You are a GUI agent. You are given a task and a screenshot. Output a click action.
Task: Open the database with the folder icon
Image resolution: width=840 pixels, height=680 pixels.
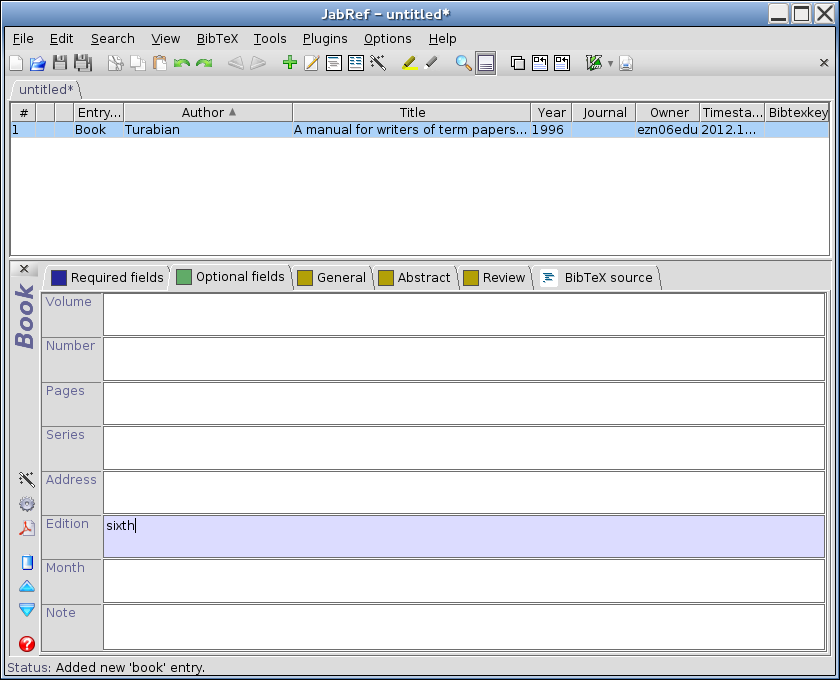pyautogui.click(x=38, y=63)
